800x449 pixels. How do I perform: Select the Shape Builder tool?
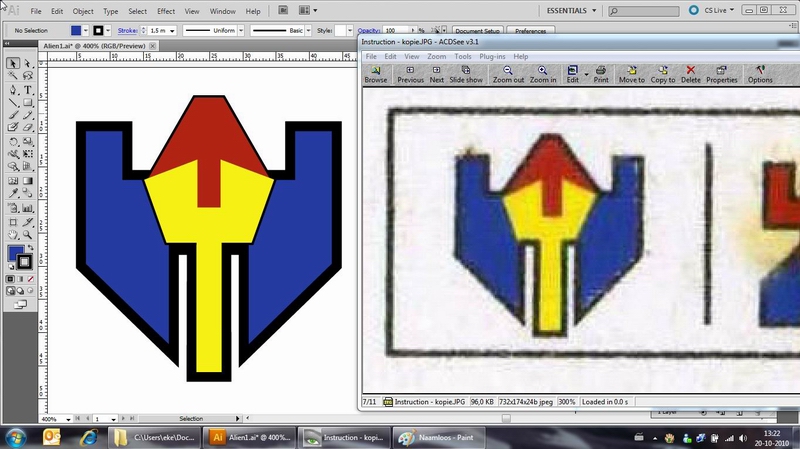point(13,167)
